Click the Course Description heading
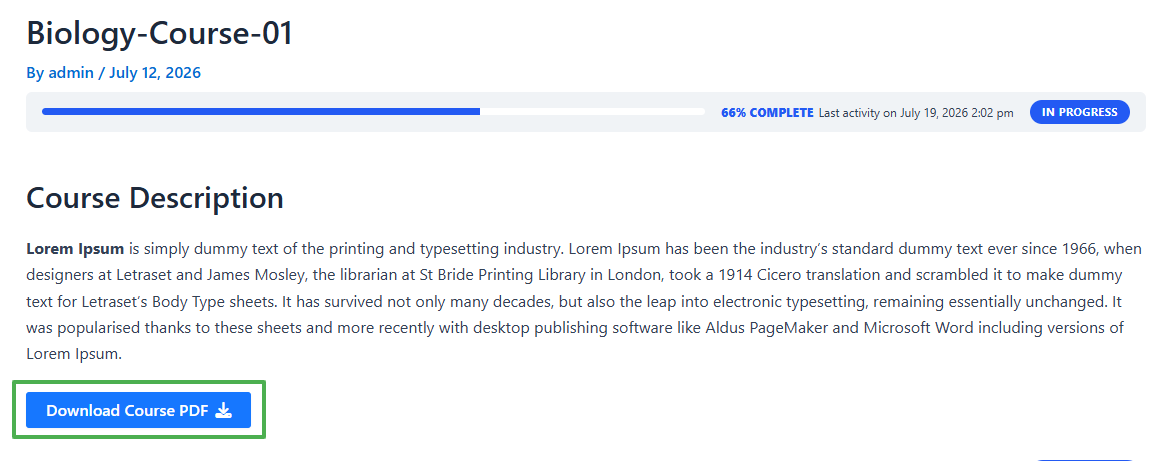Screen dimensions: 1176x461 pyautogui.click(x=155, y=199)
